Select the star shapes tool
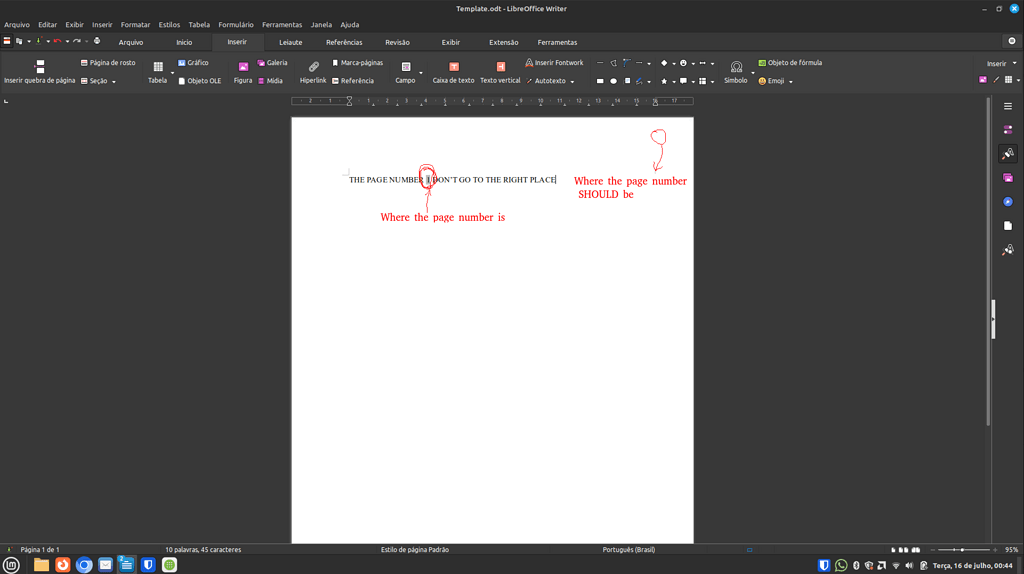1024x574 pixels. pos(664,82)
